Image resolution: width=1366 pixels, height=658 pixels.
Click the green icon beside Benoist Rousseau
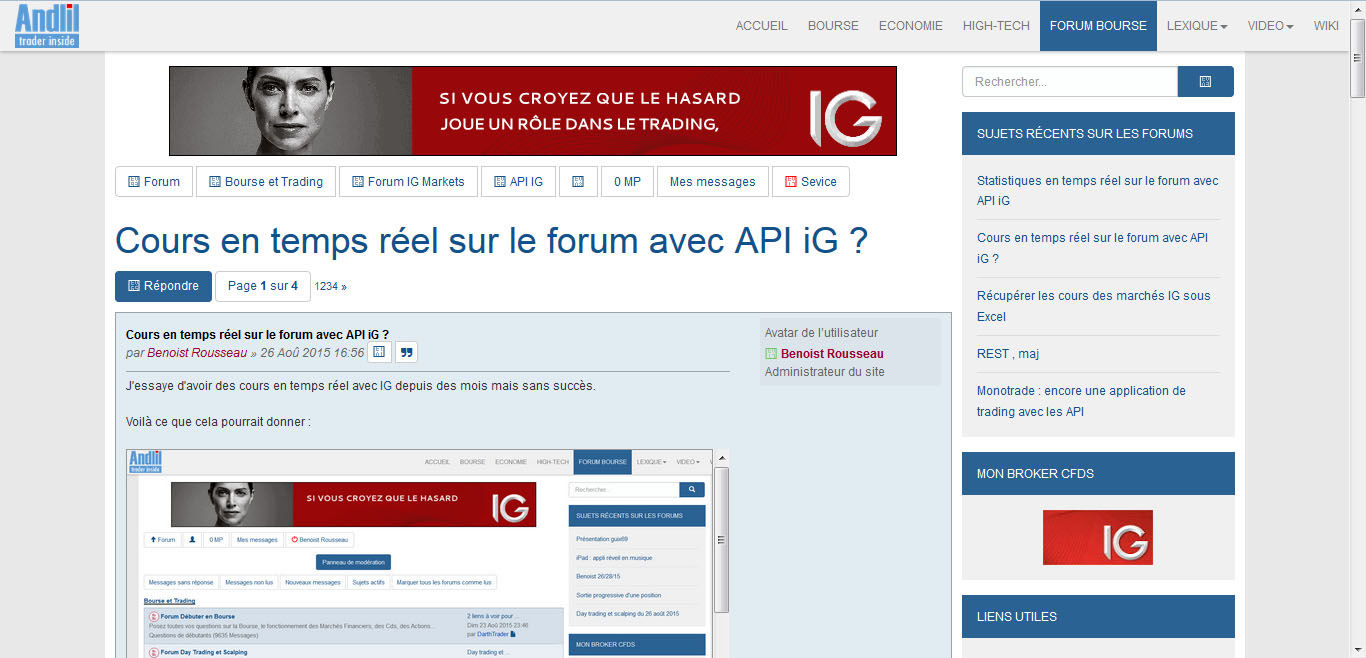(x=771, y=354)
